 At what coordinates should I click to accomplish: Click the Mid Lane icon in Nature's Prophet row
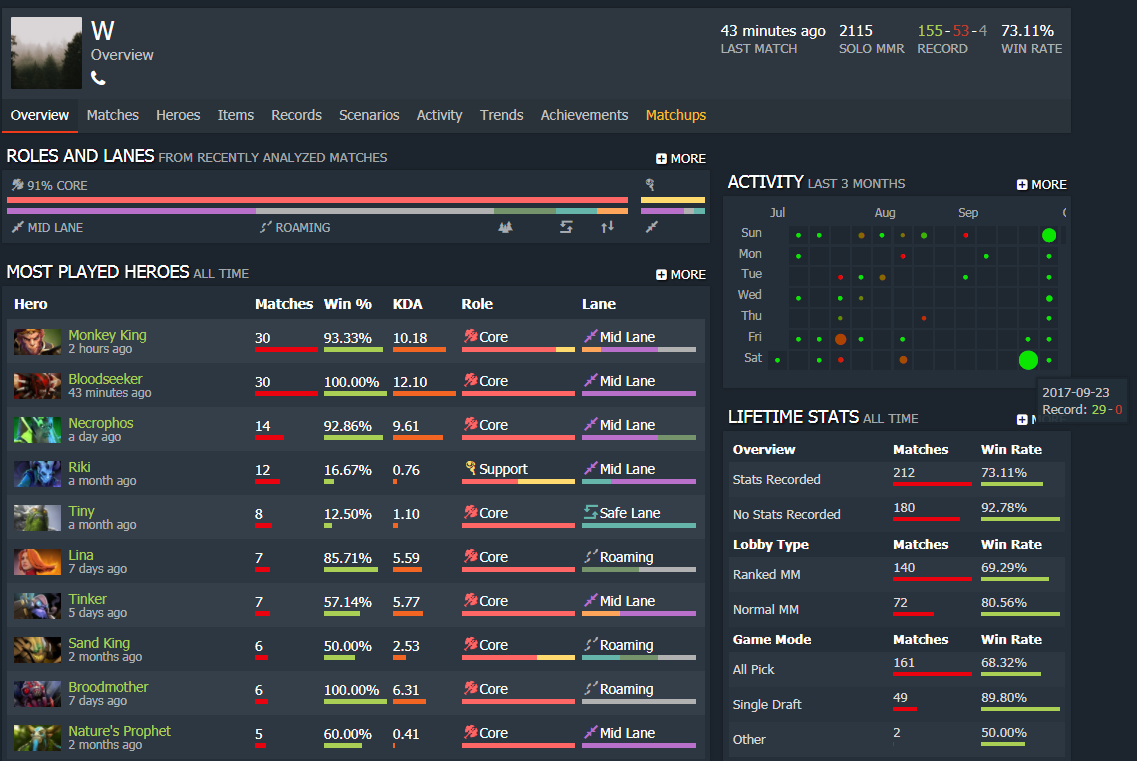[x=591, y=732]
